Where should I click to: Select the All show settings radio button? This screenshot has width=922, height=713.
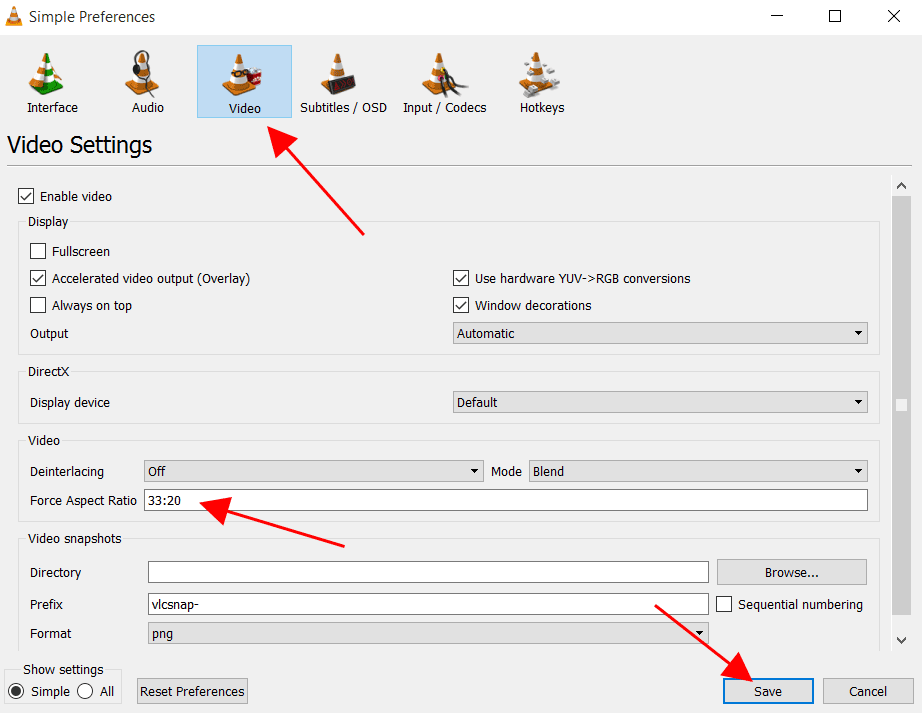coord(85,691)
